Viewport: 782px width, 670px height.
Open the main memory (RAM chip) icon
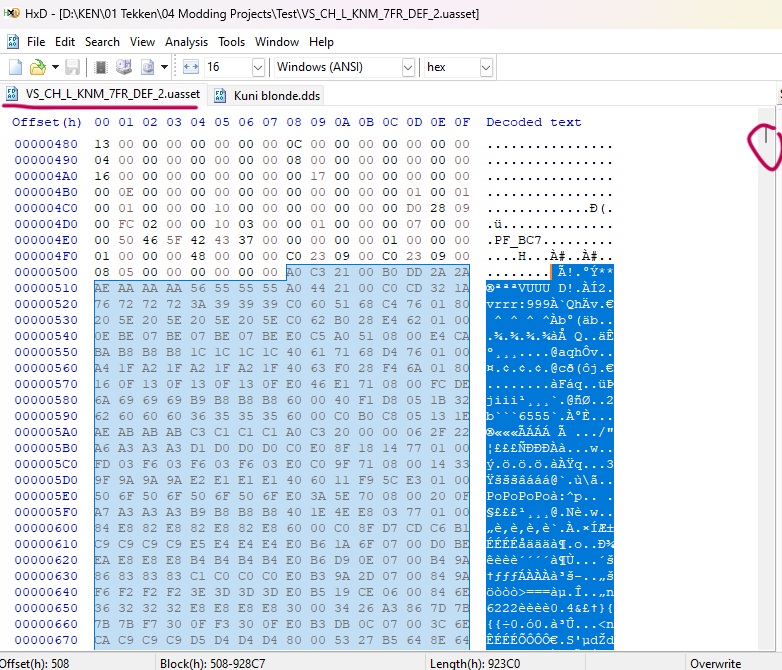click(x=101, y=67)
